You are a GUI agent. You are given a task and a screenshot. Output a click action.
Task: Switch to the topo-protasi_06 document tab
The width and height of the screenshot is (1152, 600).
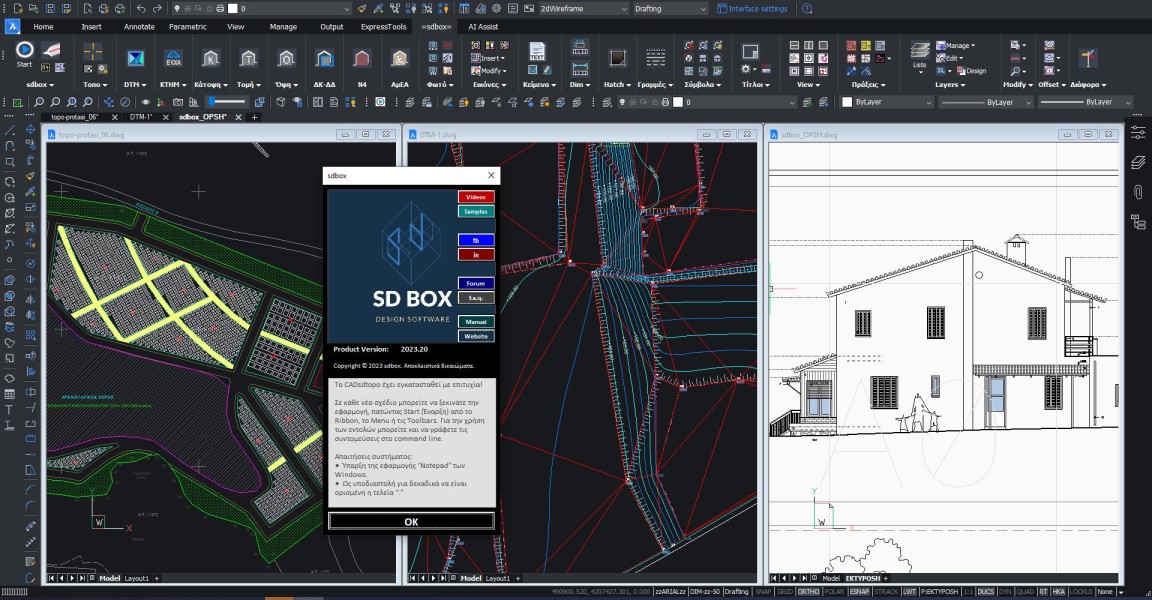[x=75, y=117]
